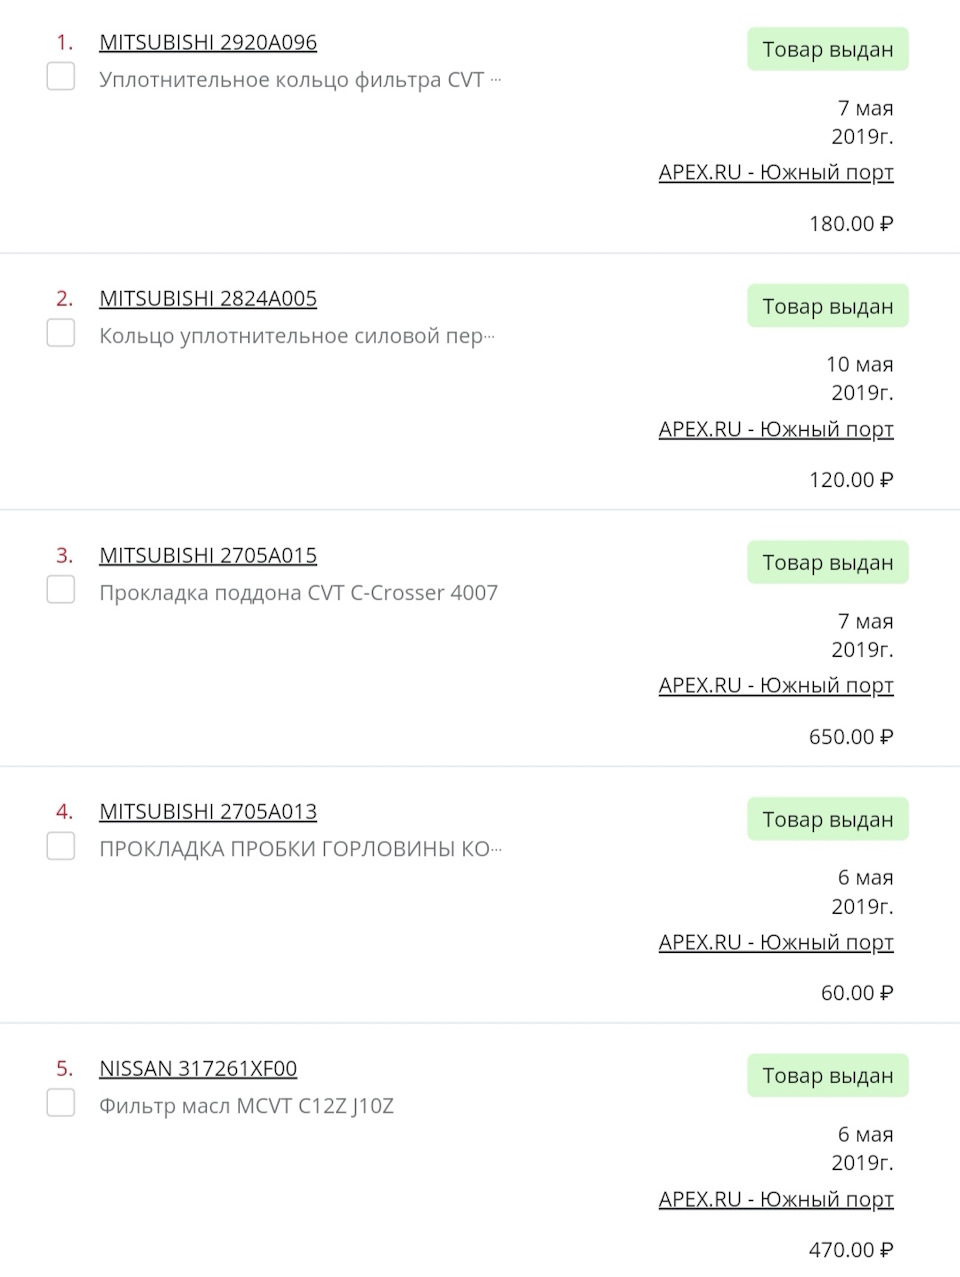Viewport: 960px width, 1277px height.
Task: Mark the checkbox for MITSUBISHI 2705A013
Action: coord(61,846)
